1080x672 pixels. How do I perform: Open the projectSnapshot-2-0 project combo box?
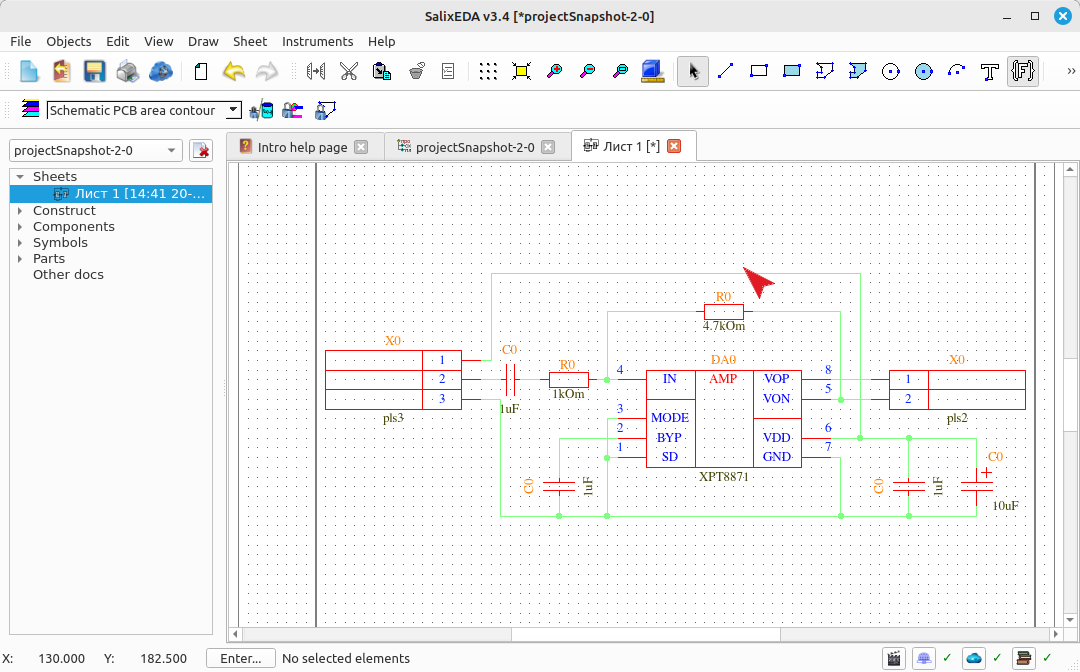pos(96,150)
